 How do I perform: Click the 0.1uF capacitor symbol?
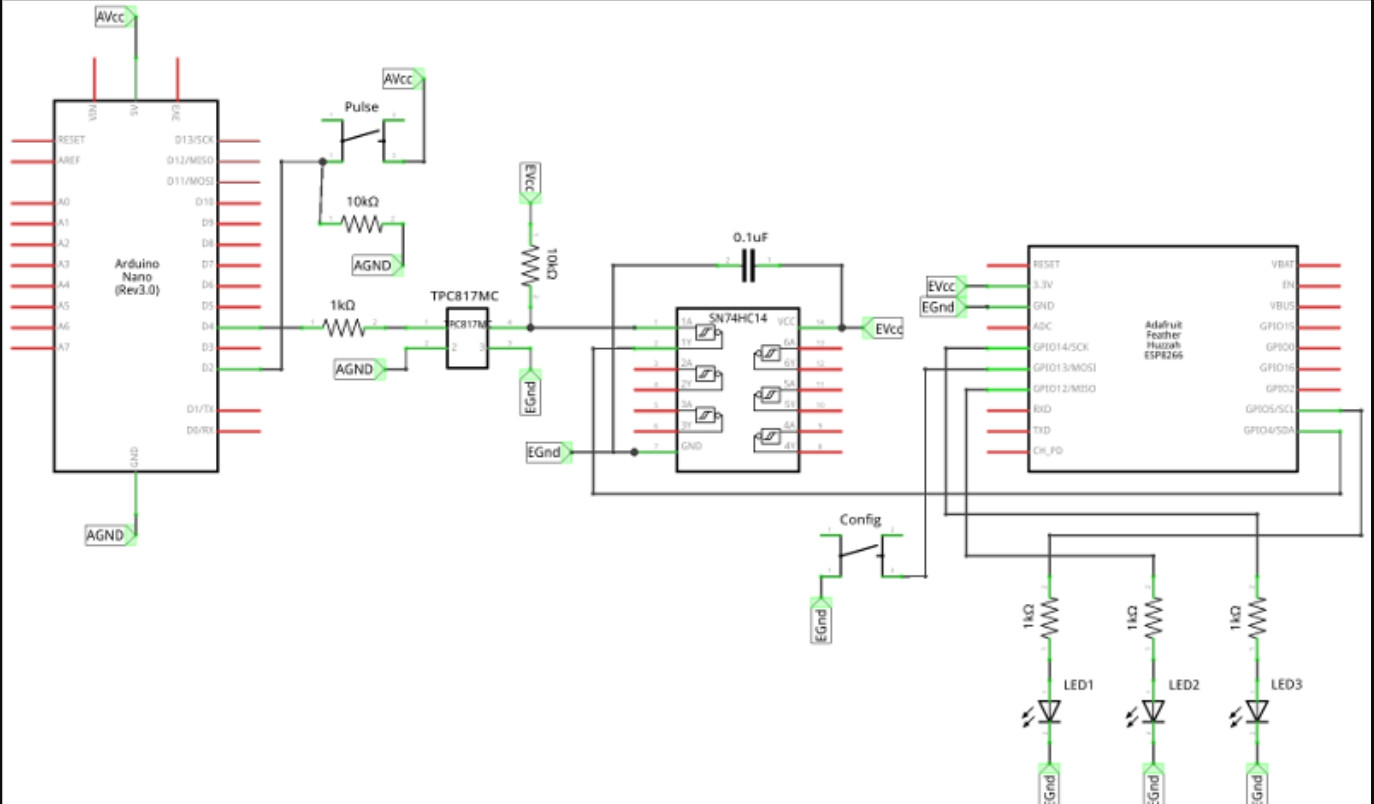click(x=748, y=265)
